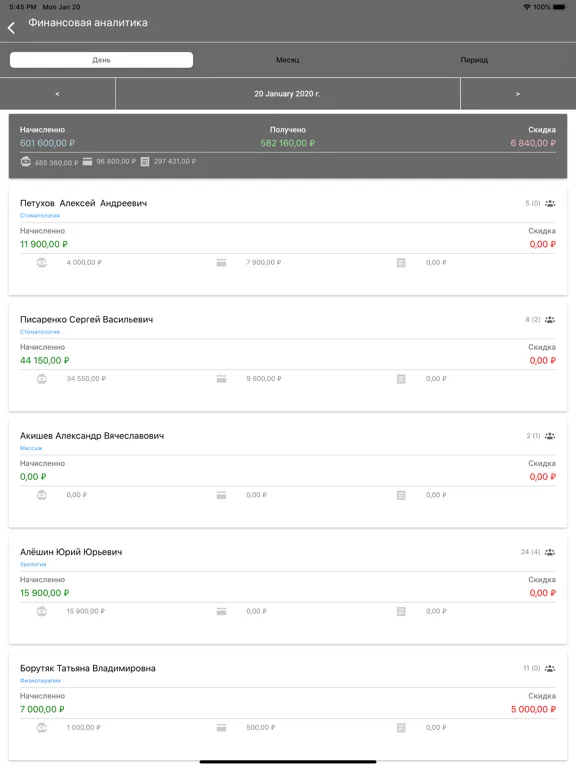
Task: Open doctor Борутяк Татьяна Владимировна
Action: (x=88, y=668)
